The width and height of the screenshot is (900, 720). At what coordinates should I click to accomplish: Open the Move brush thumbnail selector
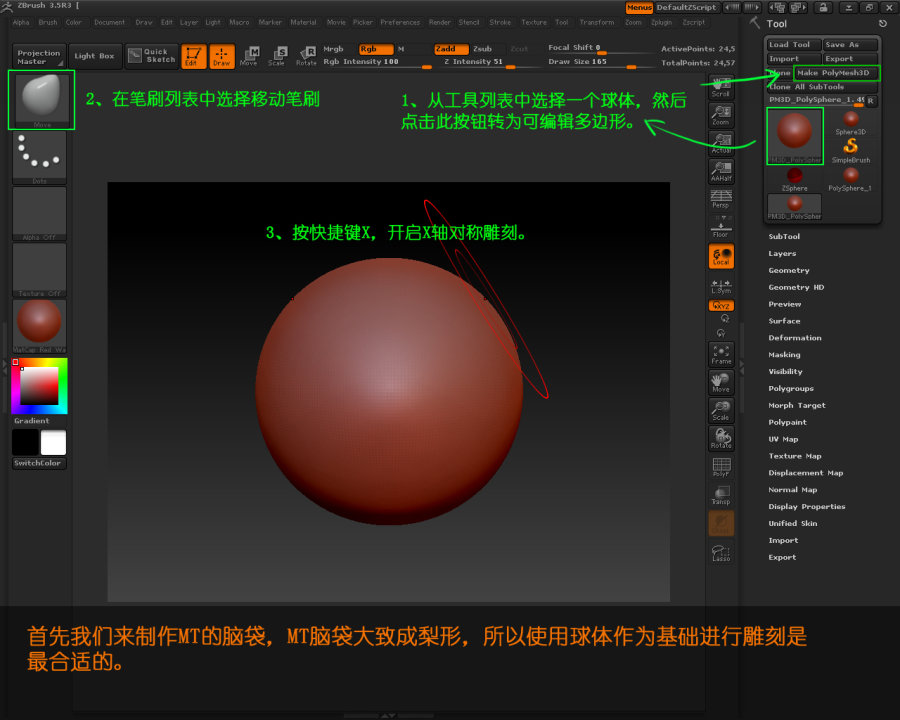coord(41,100)
